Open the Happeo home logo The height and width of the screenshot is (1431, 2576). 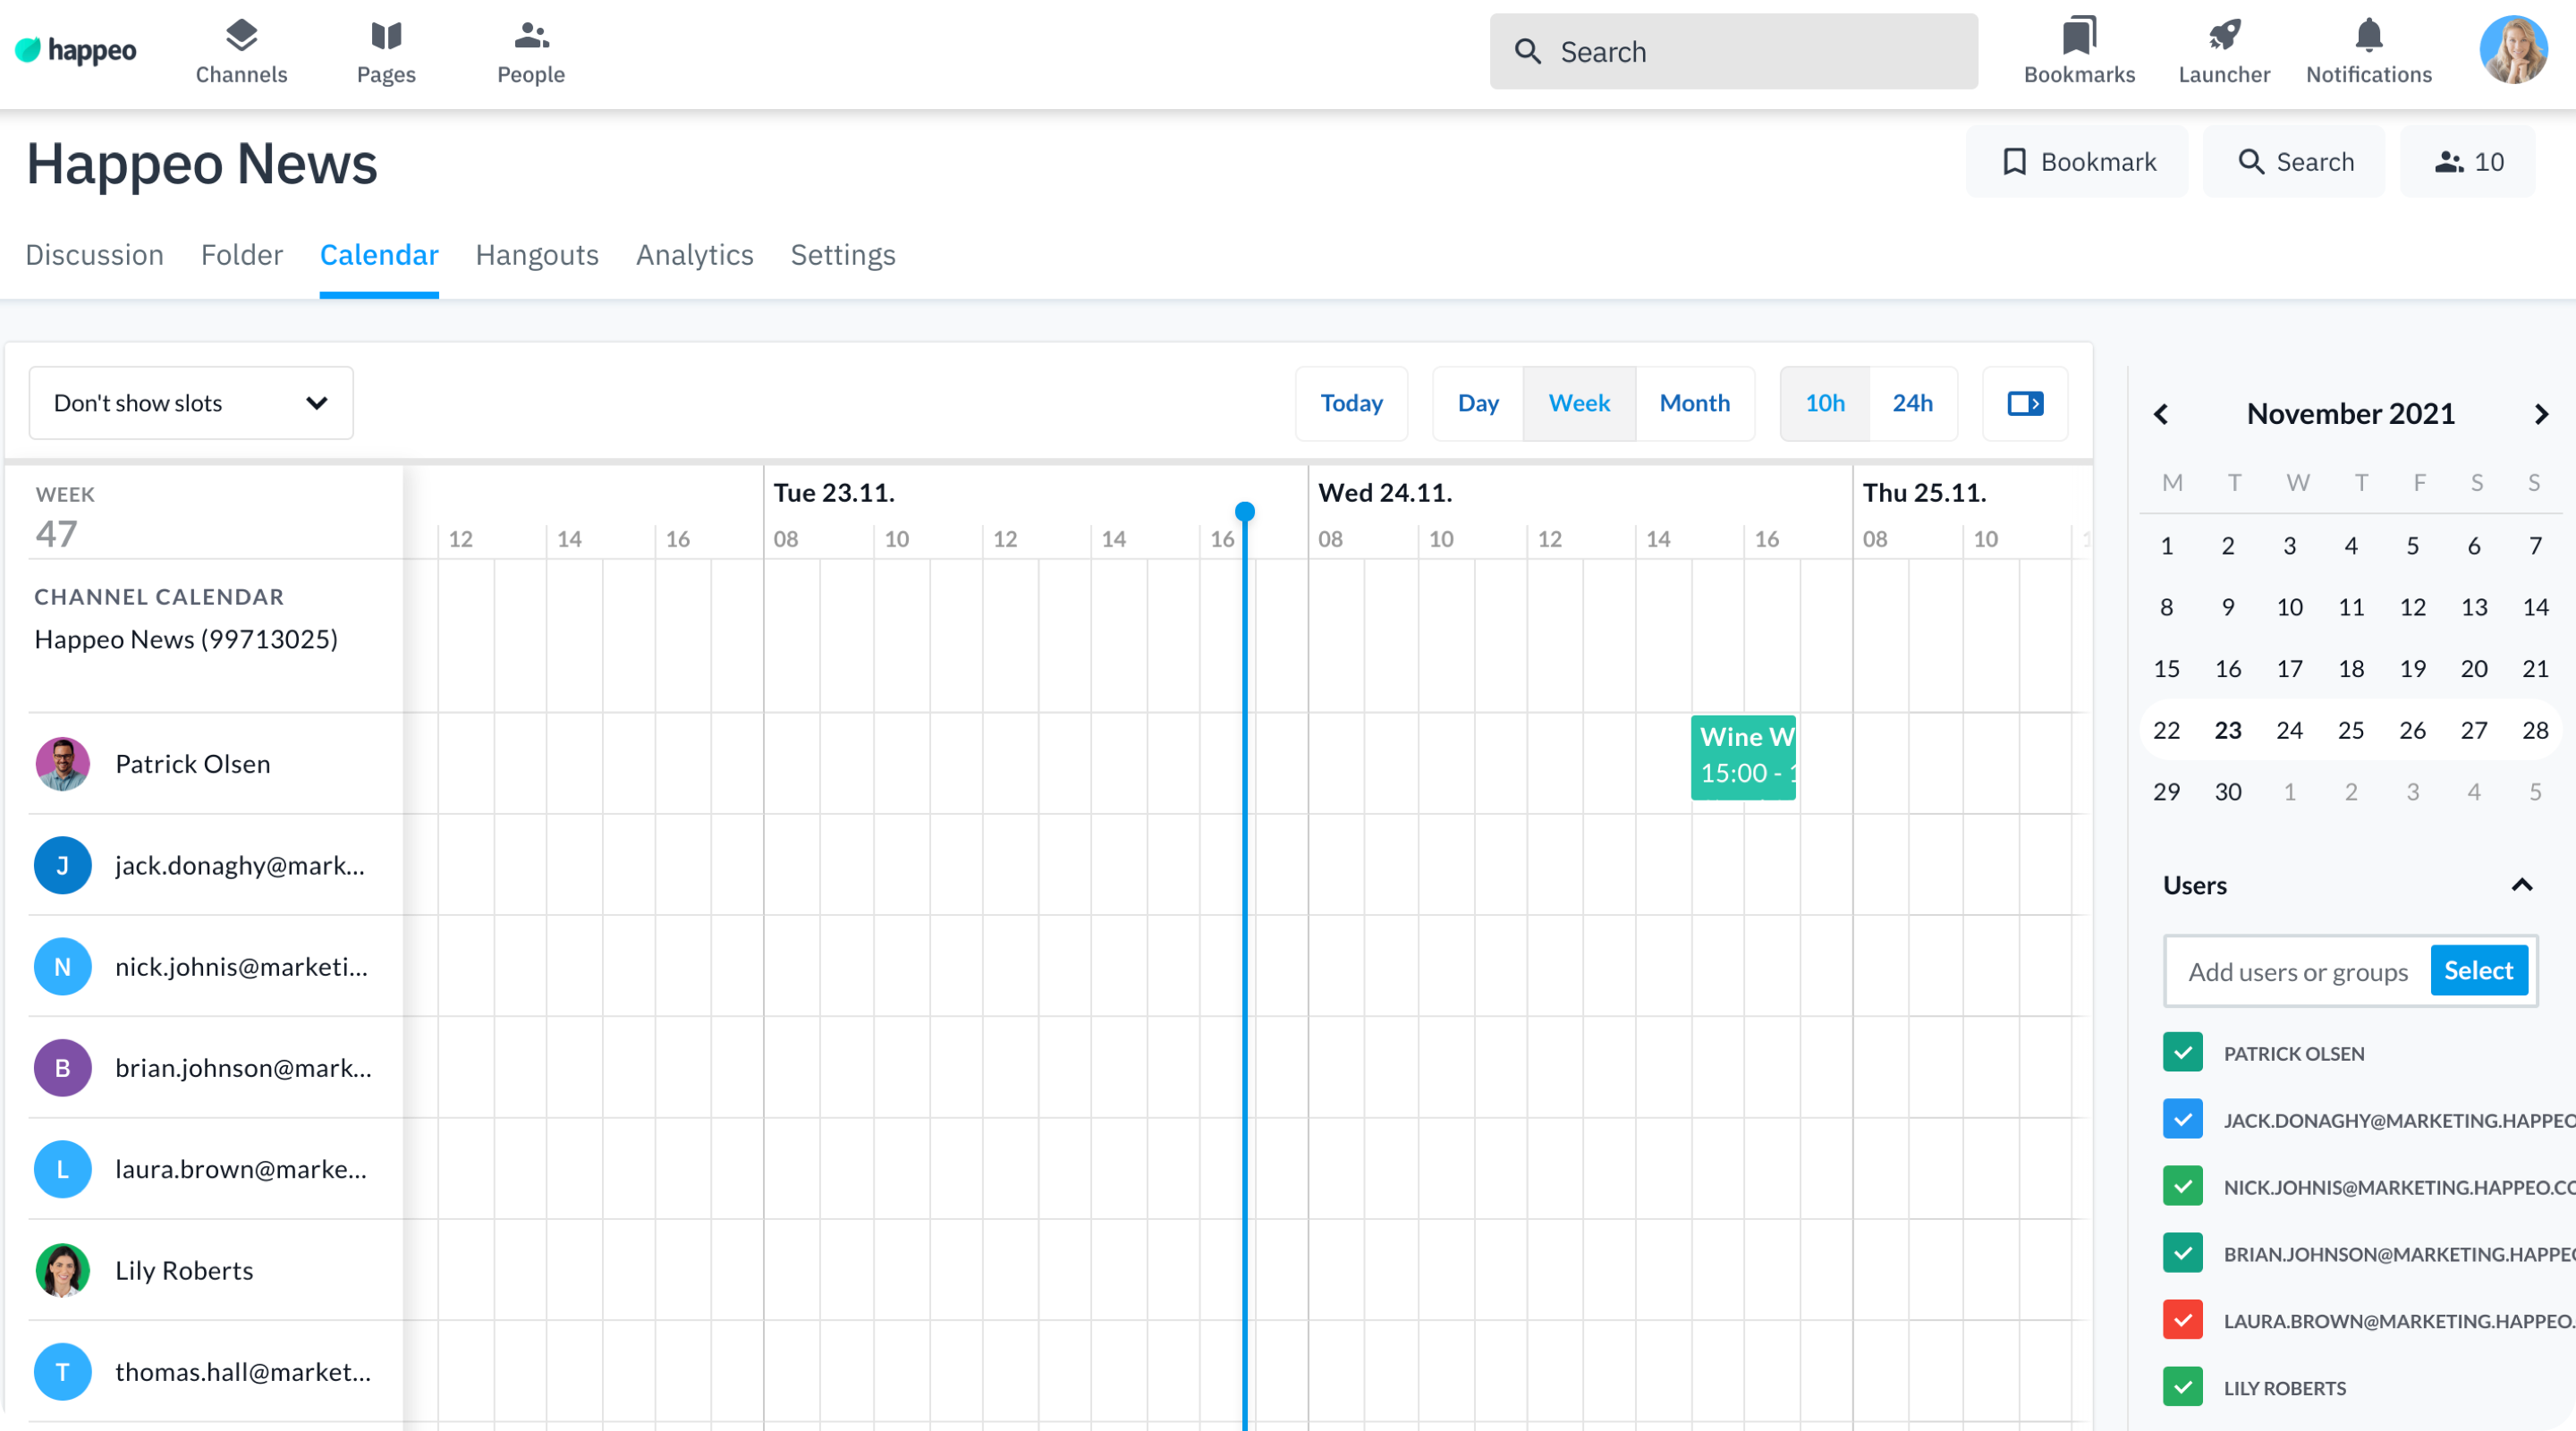coord(76,50)
